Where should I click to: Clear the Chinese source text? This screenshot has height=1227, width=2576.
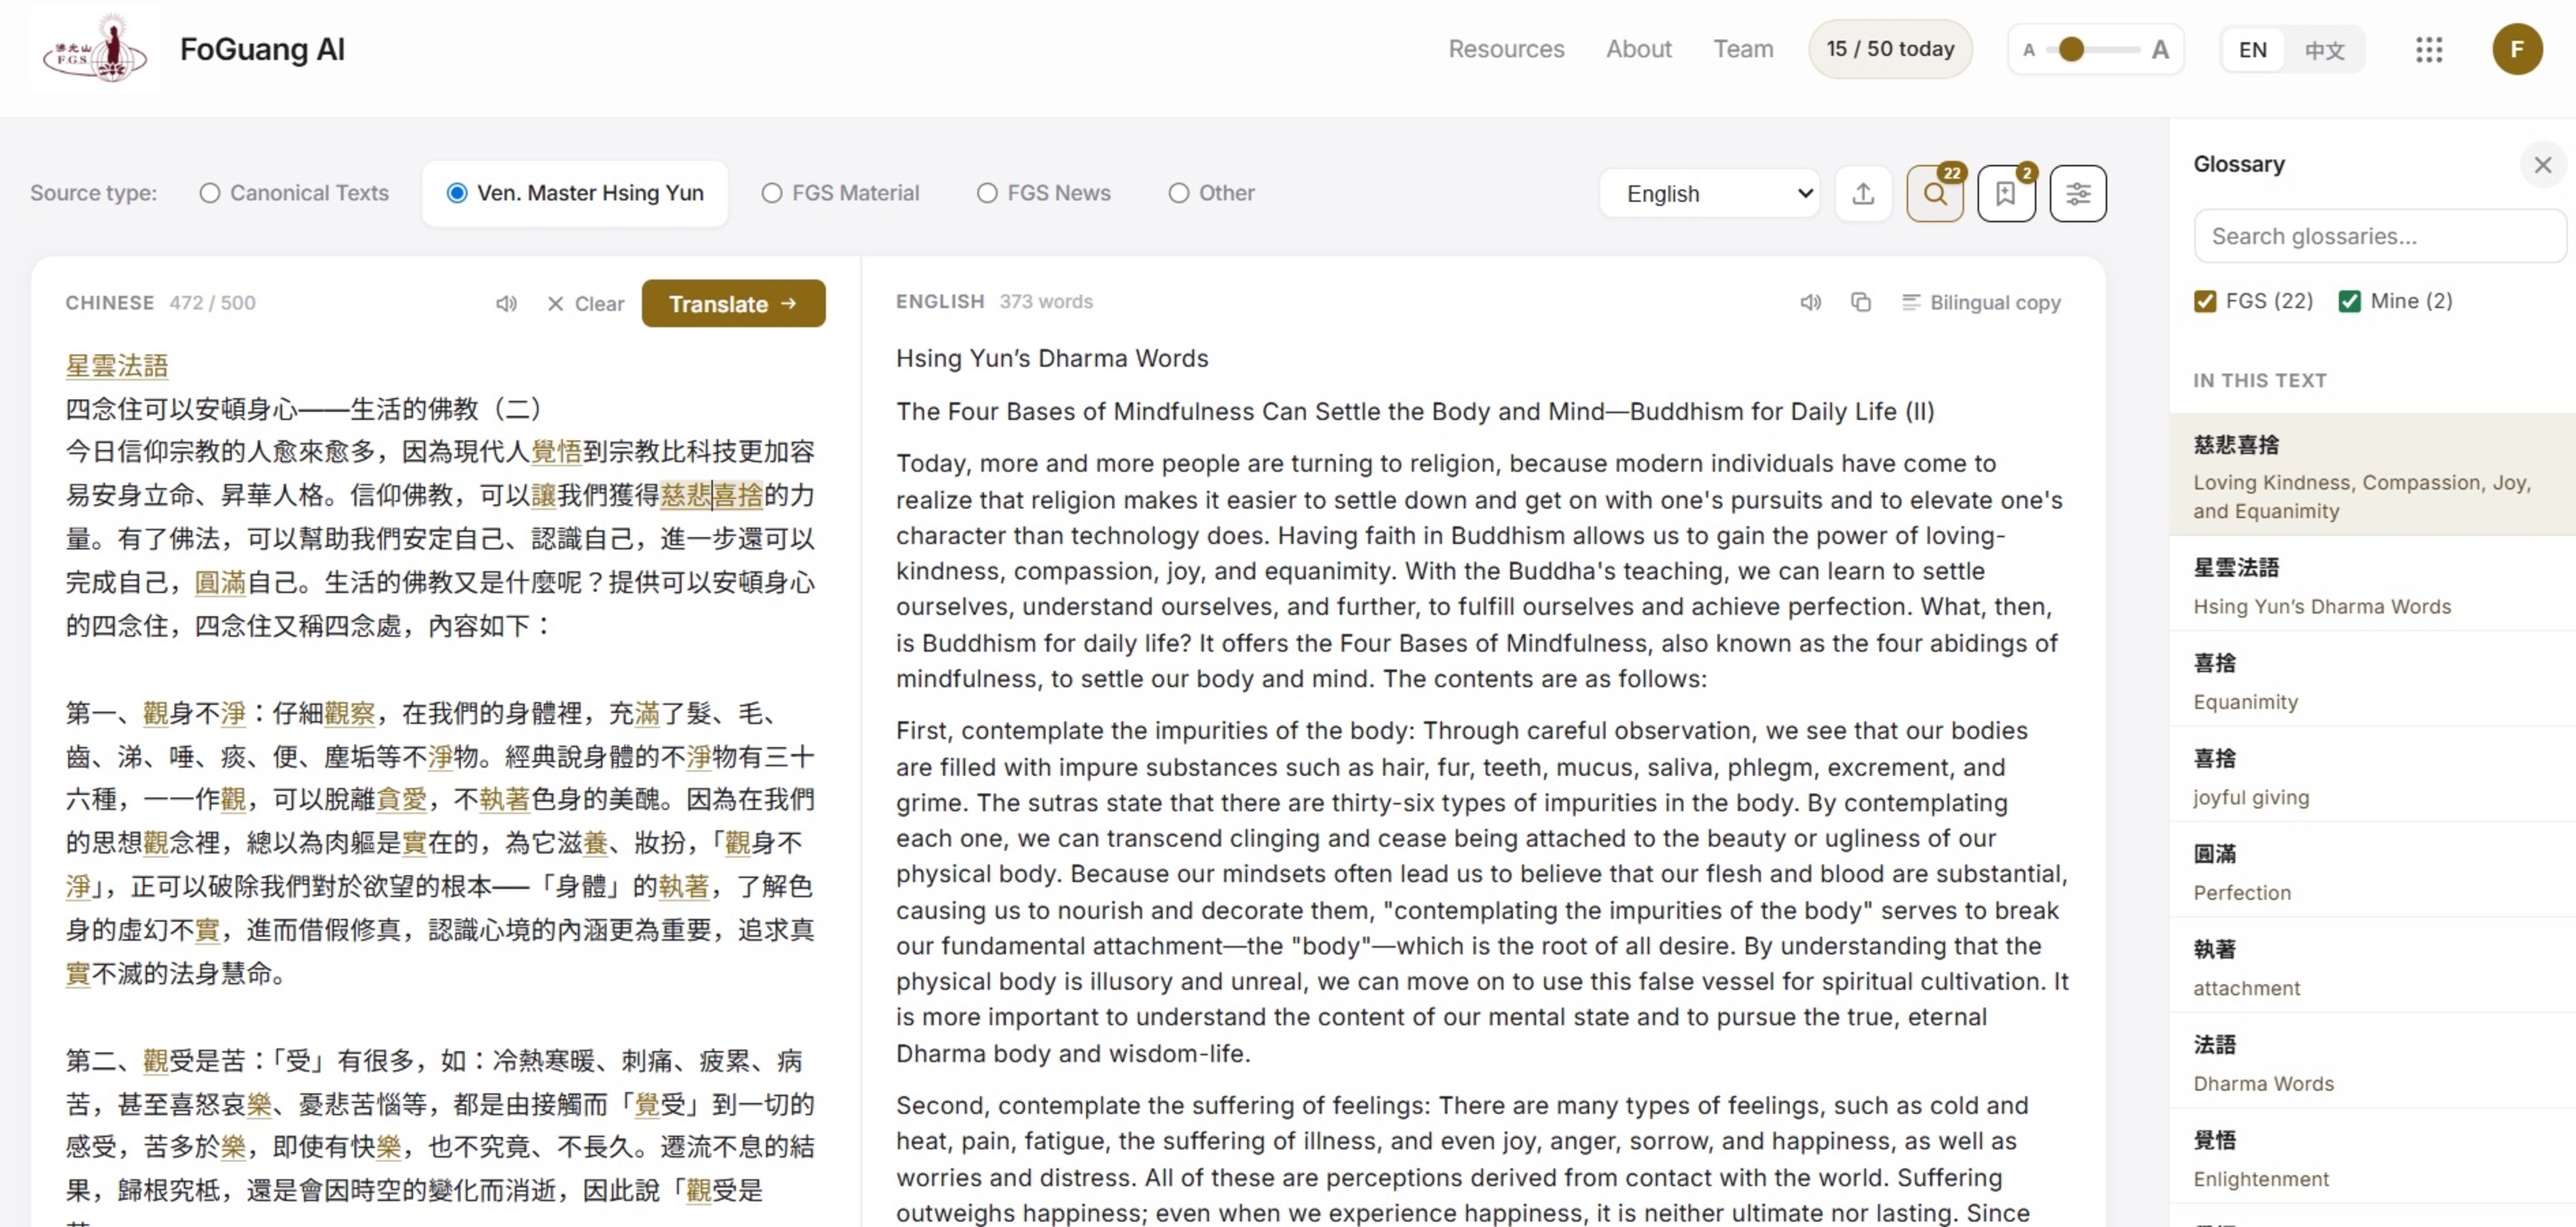click(x=585, y=303)
